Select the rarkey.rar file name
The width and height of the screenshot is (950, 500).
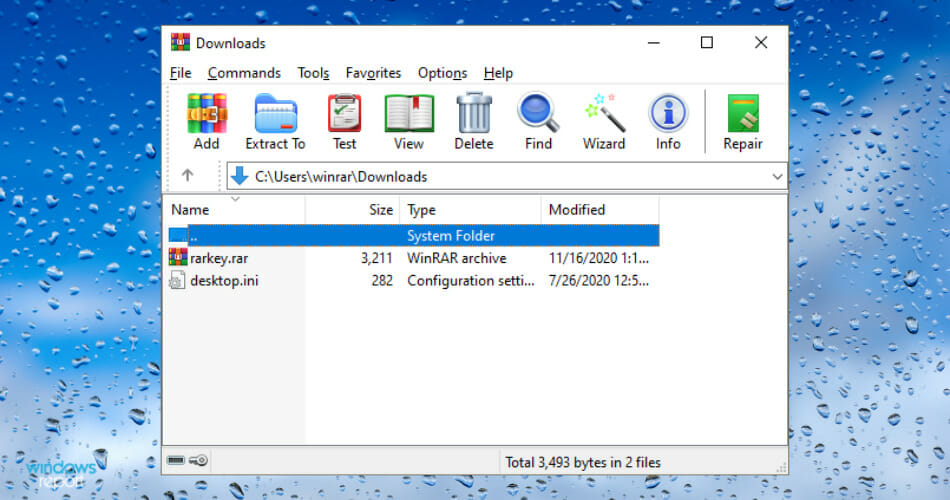(219, 258)
